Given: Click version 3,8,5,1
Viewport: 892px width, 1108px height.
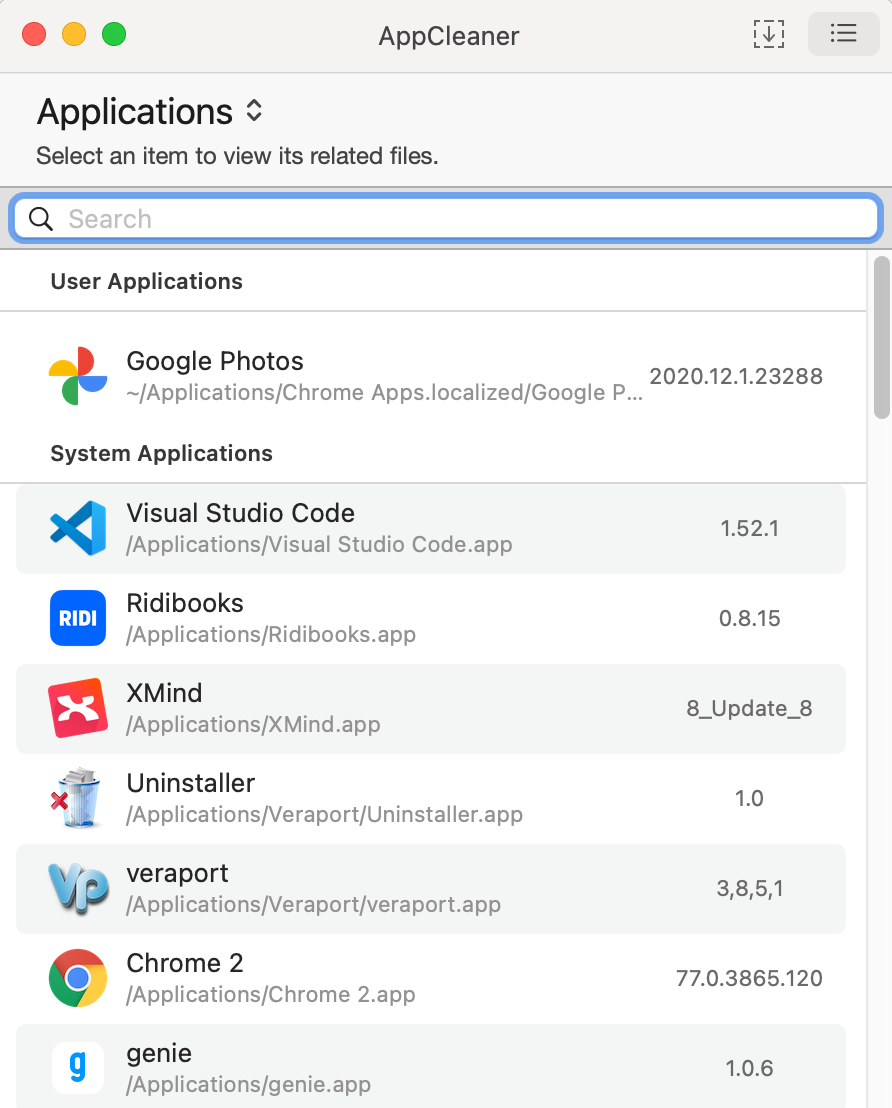Looking at the screenshot, I should click(x=749, y=888).
